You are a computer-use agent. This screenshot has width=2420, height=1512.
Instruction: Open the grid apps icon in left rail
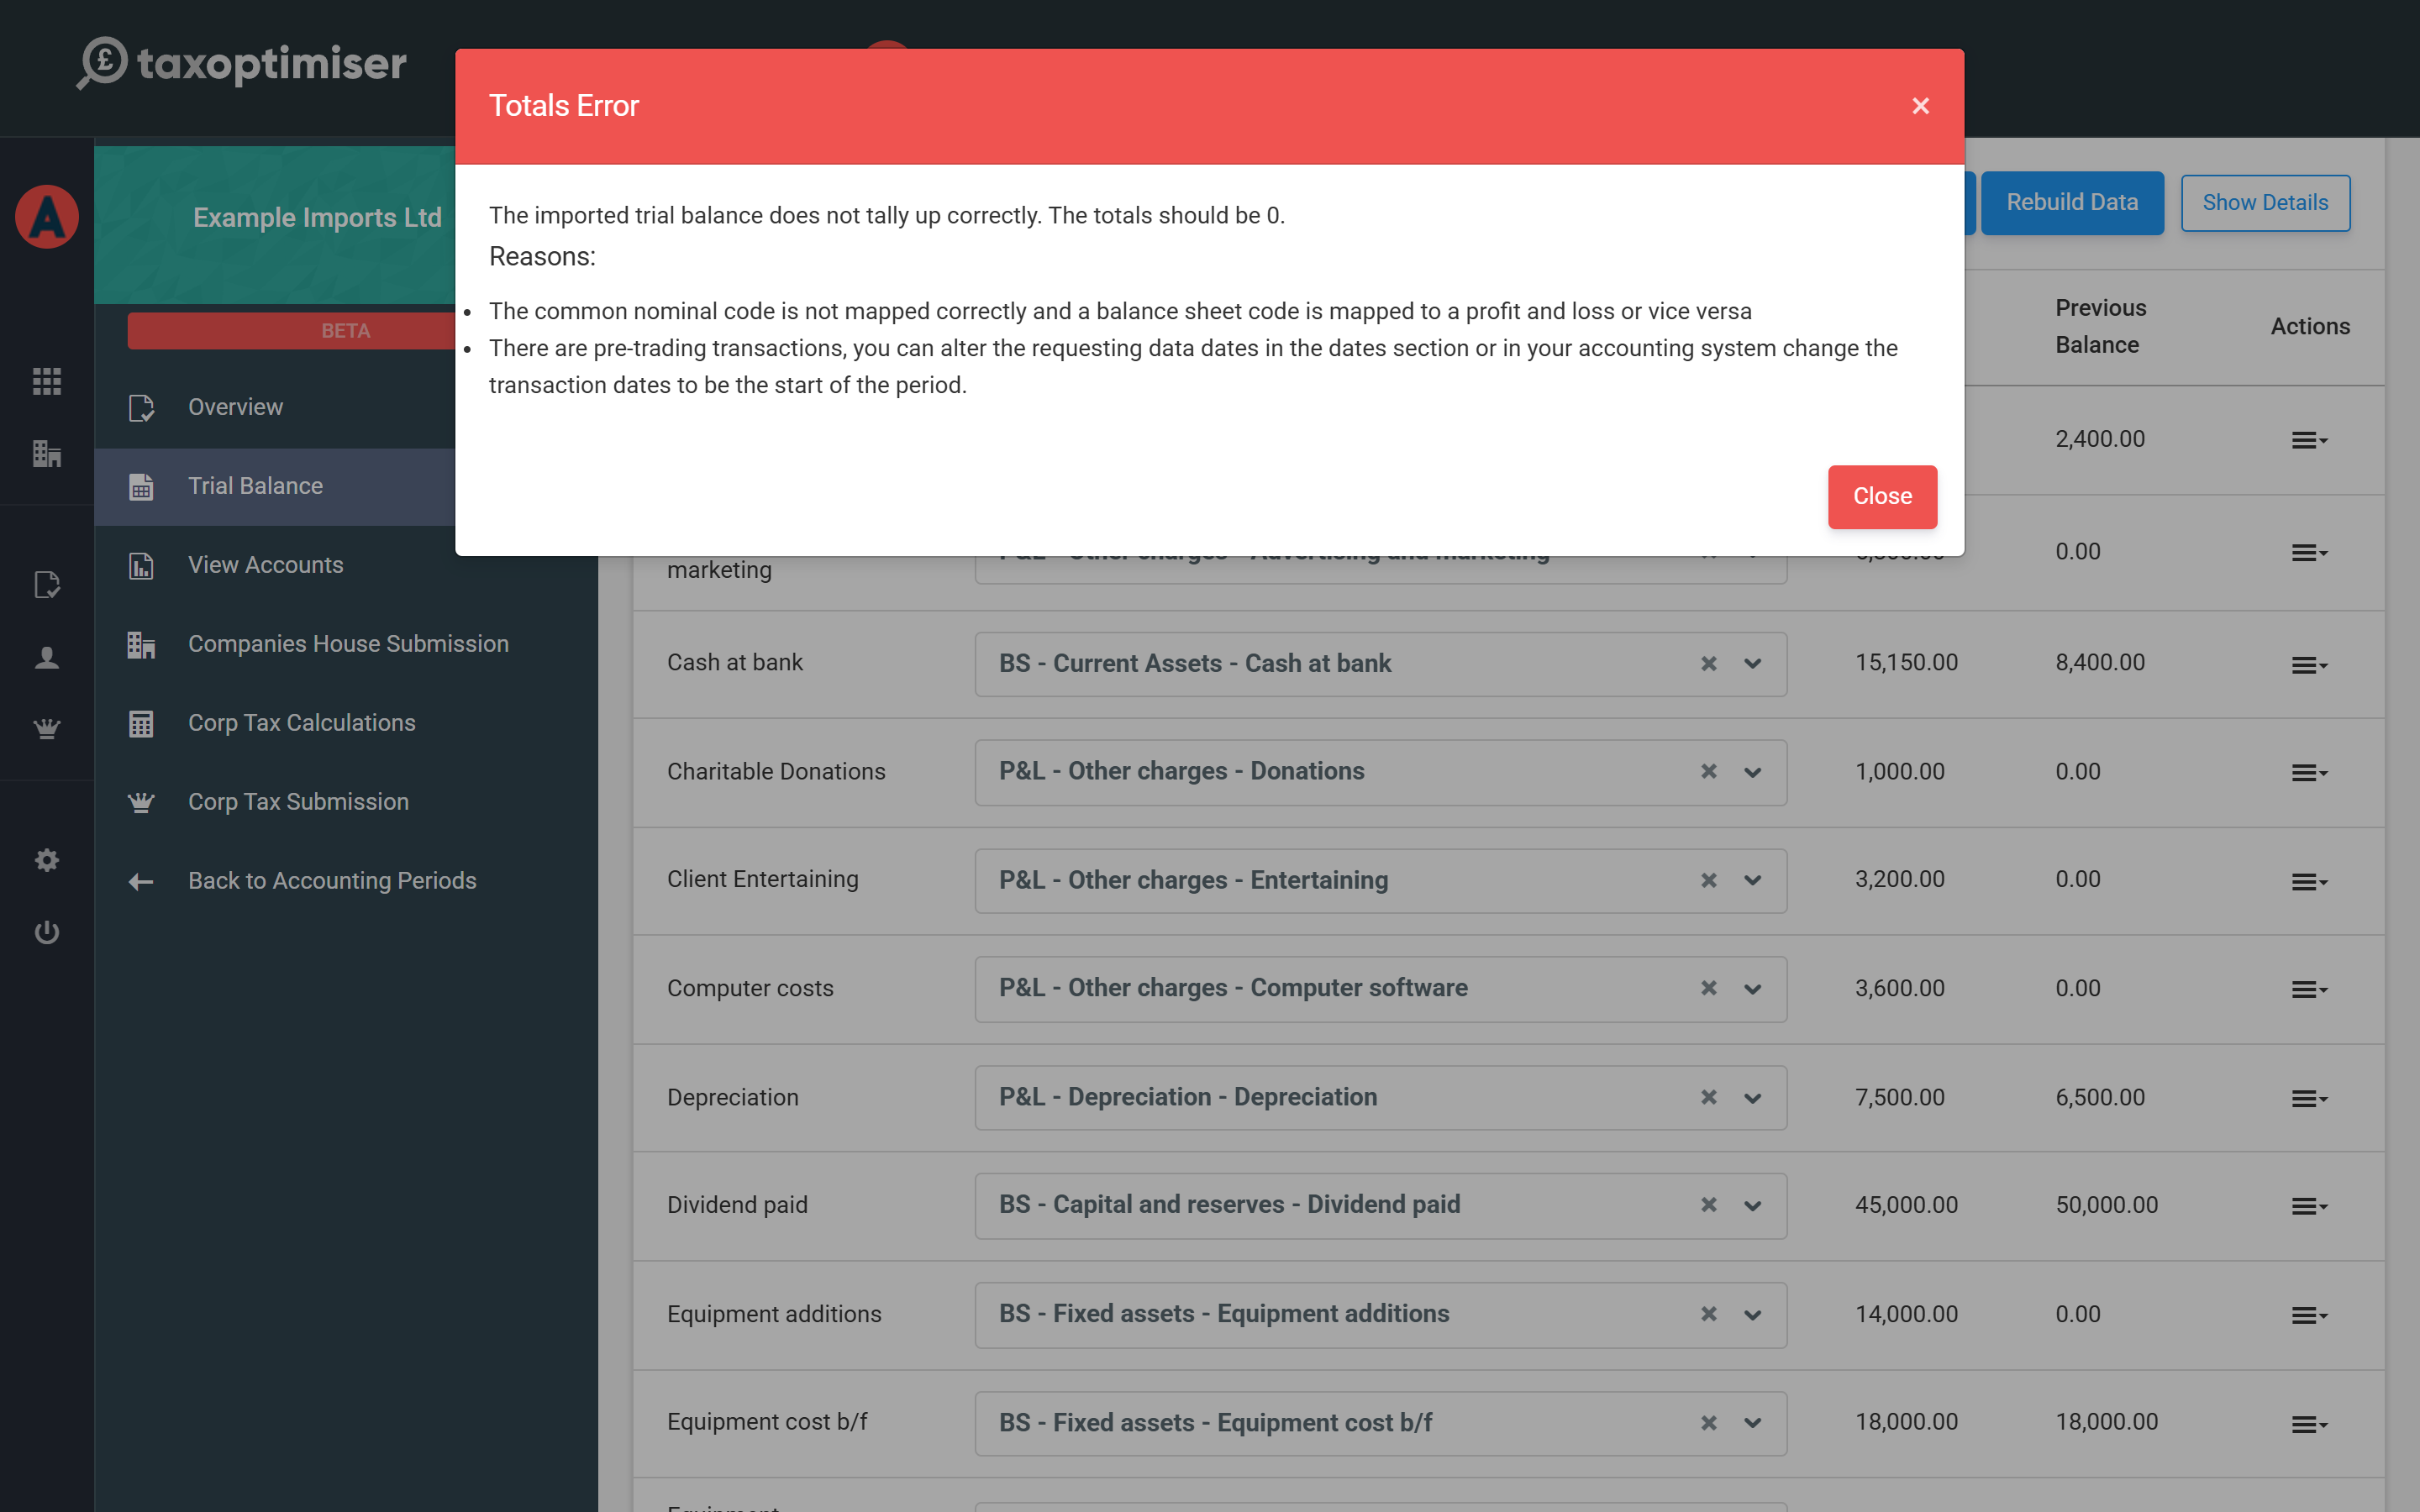click(47, 381)
